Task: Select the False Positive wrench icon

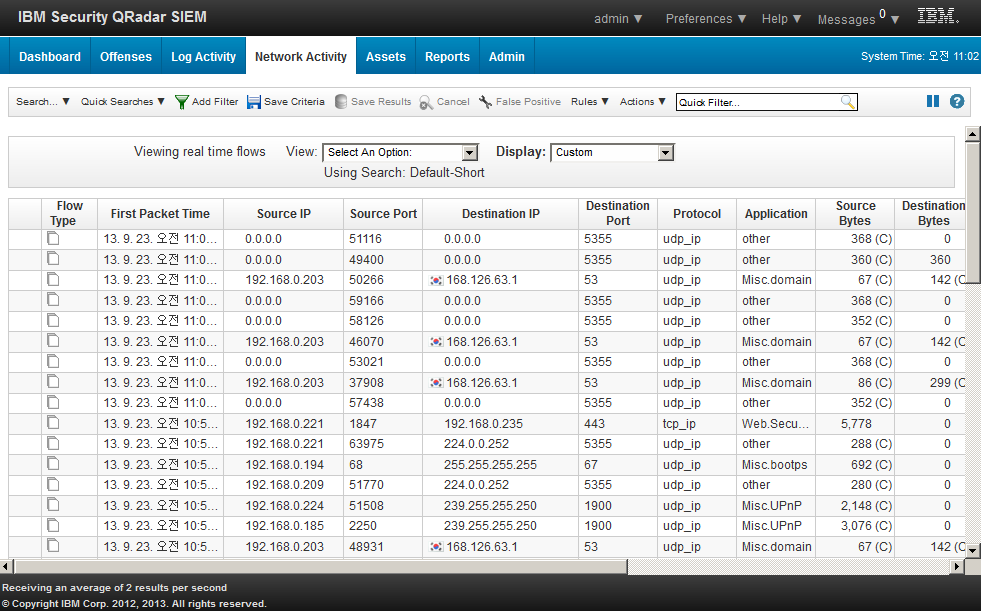Action: point(485,101)
